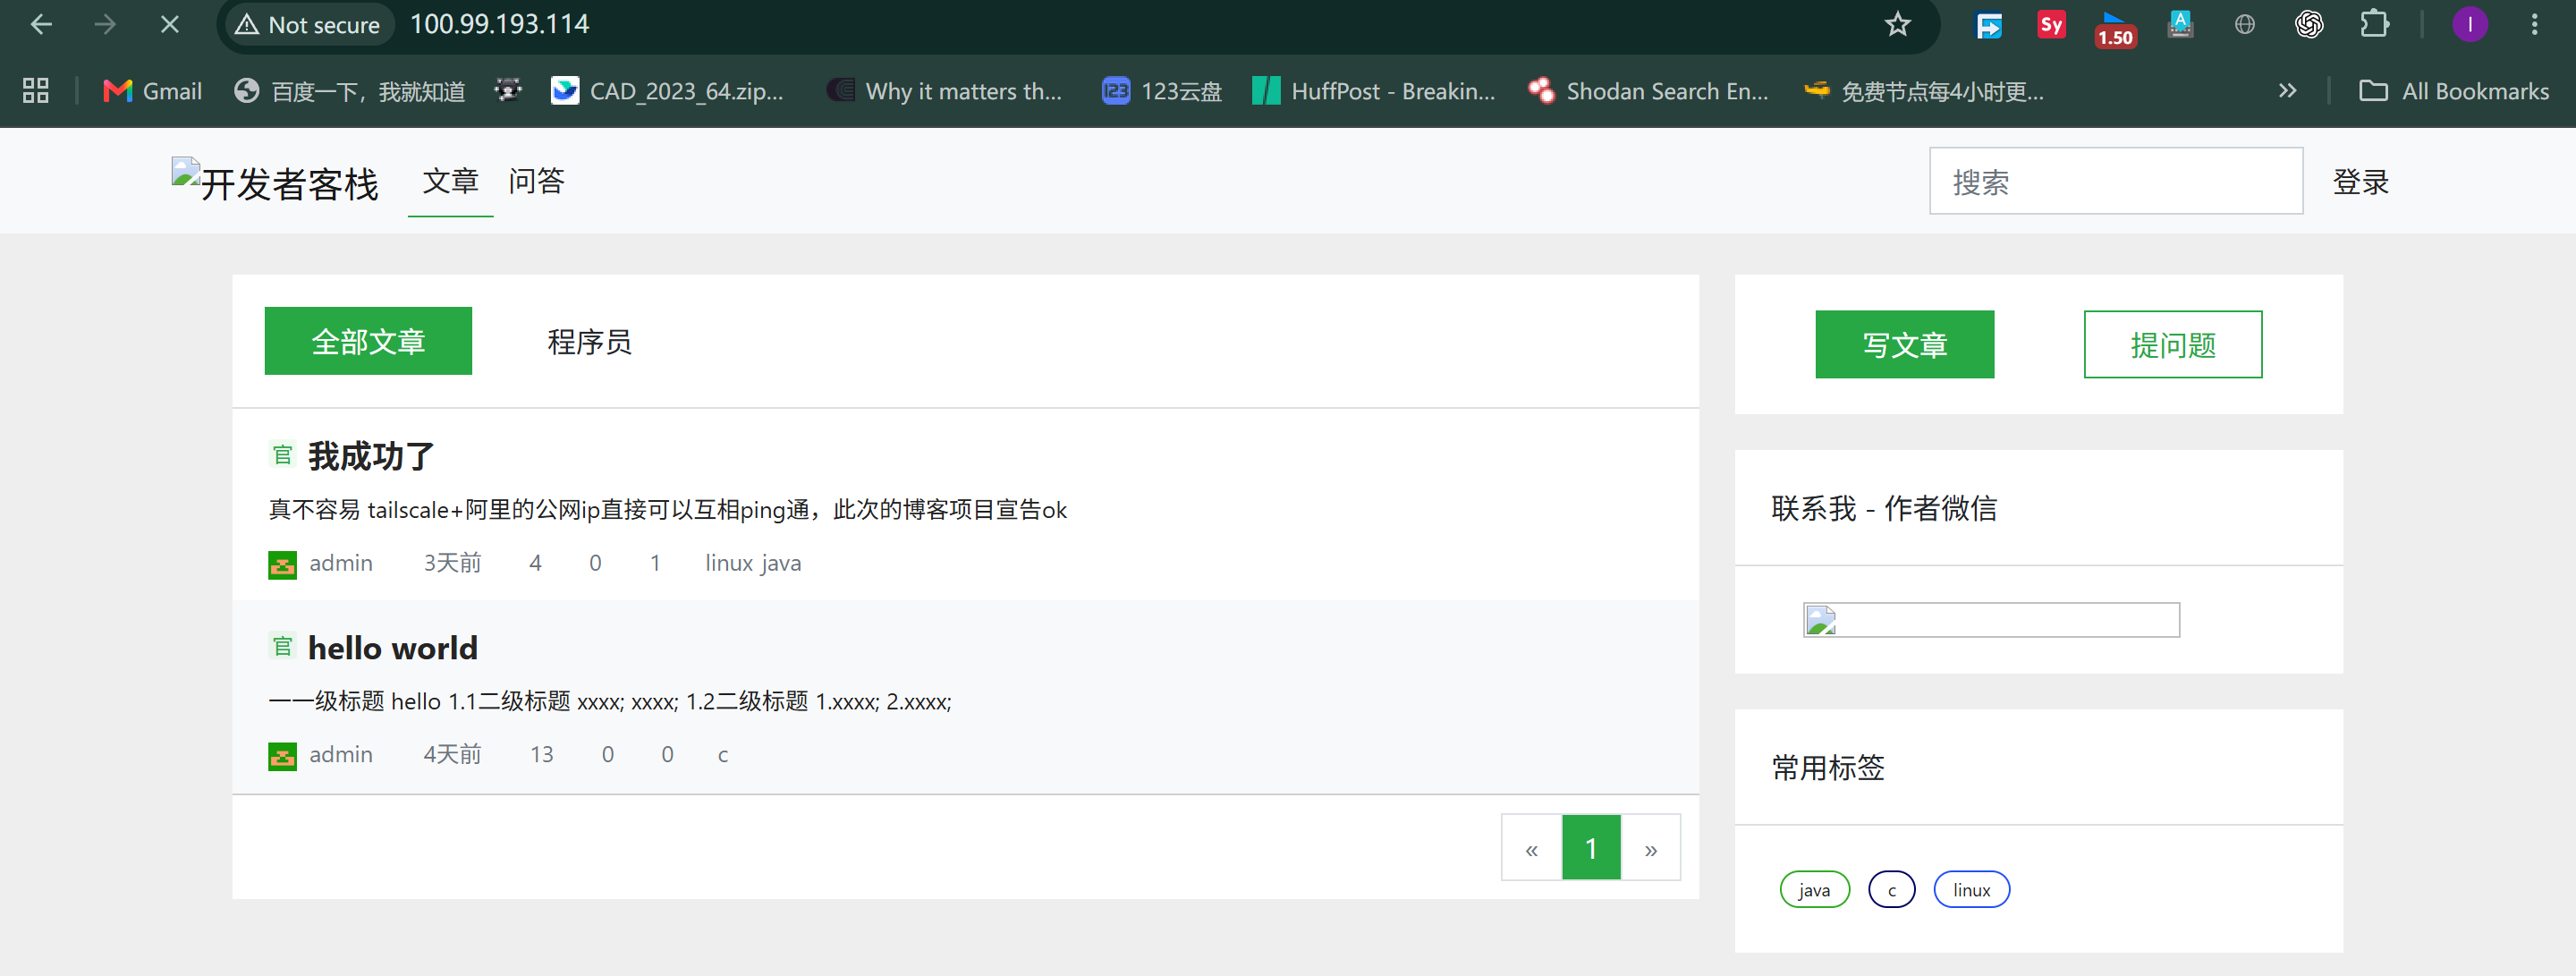
Task: Open the Gmail bookmark
Action: click(x=152, y=91)
